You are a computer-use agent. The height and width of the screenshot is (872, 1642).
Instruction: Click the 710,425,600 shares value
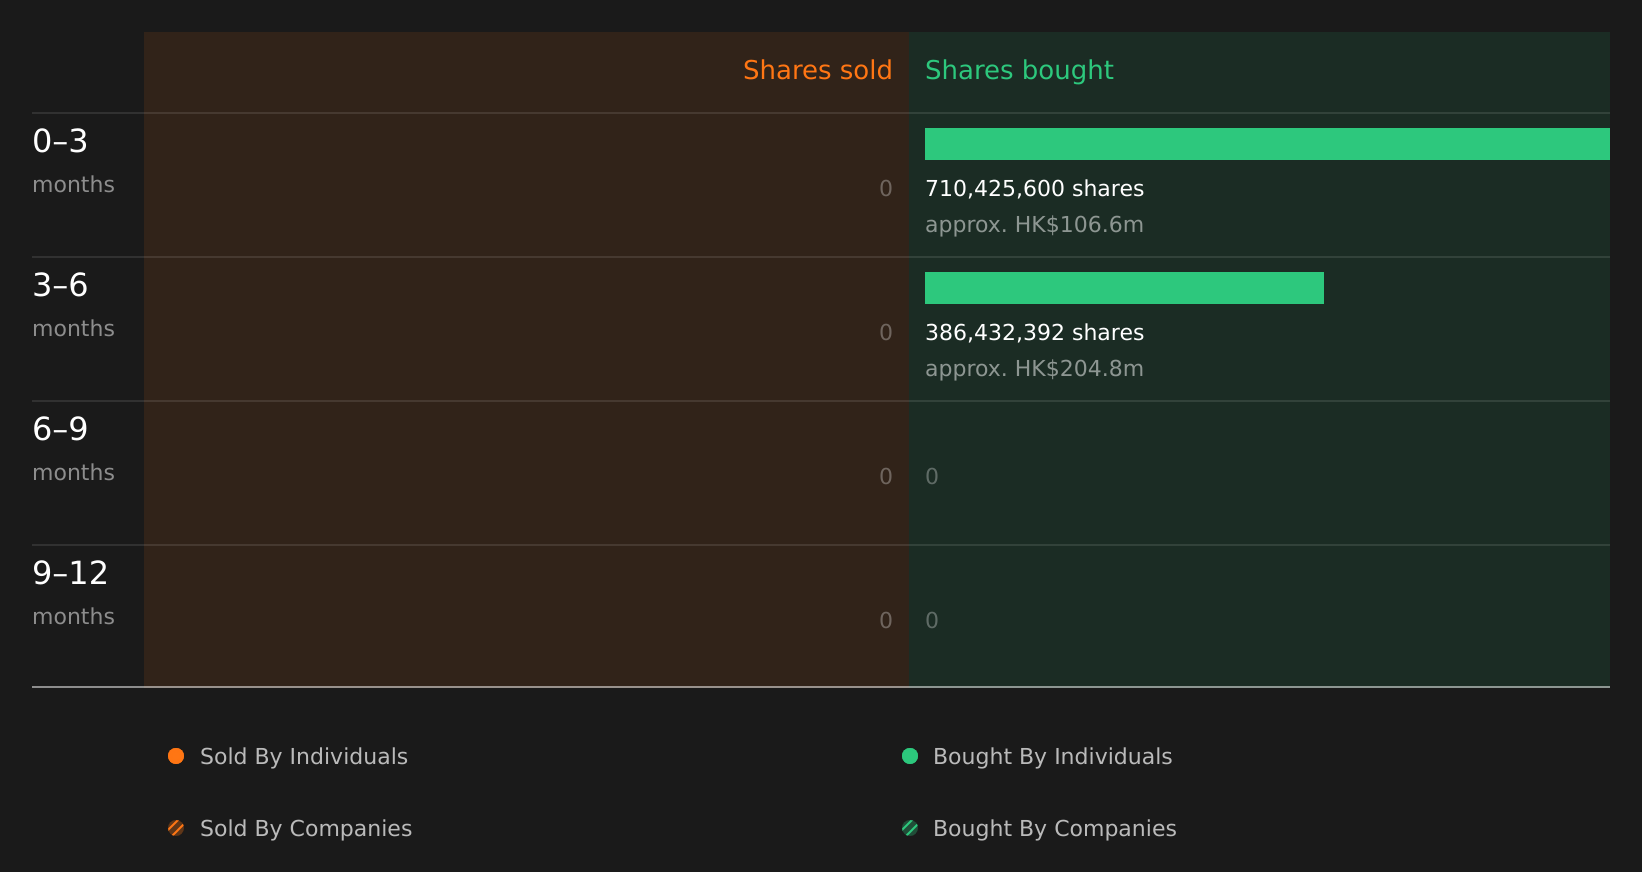[x=1034, y=189]
